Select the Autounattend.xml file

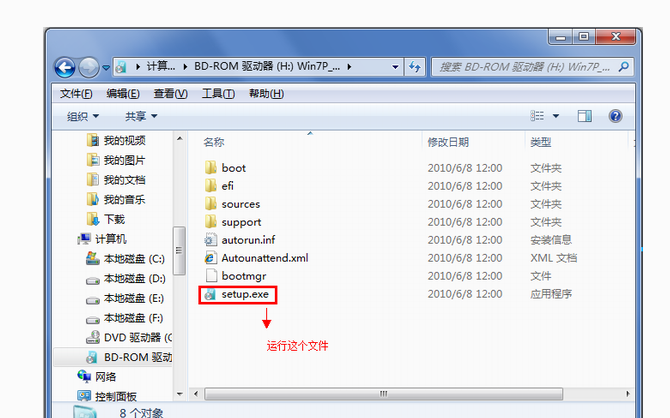[x=256, y=258]
